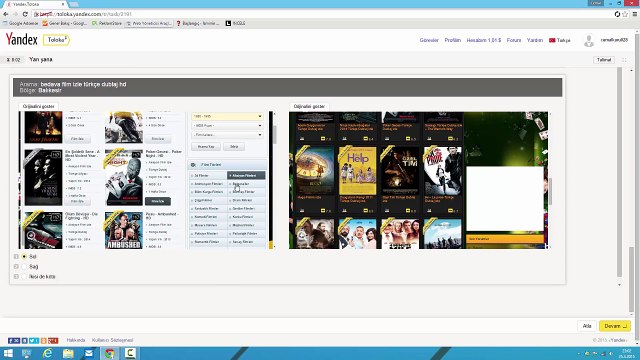Switch to Chrome in the taskbar

coord(109,353)
